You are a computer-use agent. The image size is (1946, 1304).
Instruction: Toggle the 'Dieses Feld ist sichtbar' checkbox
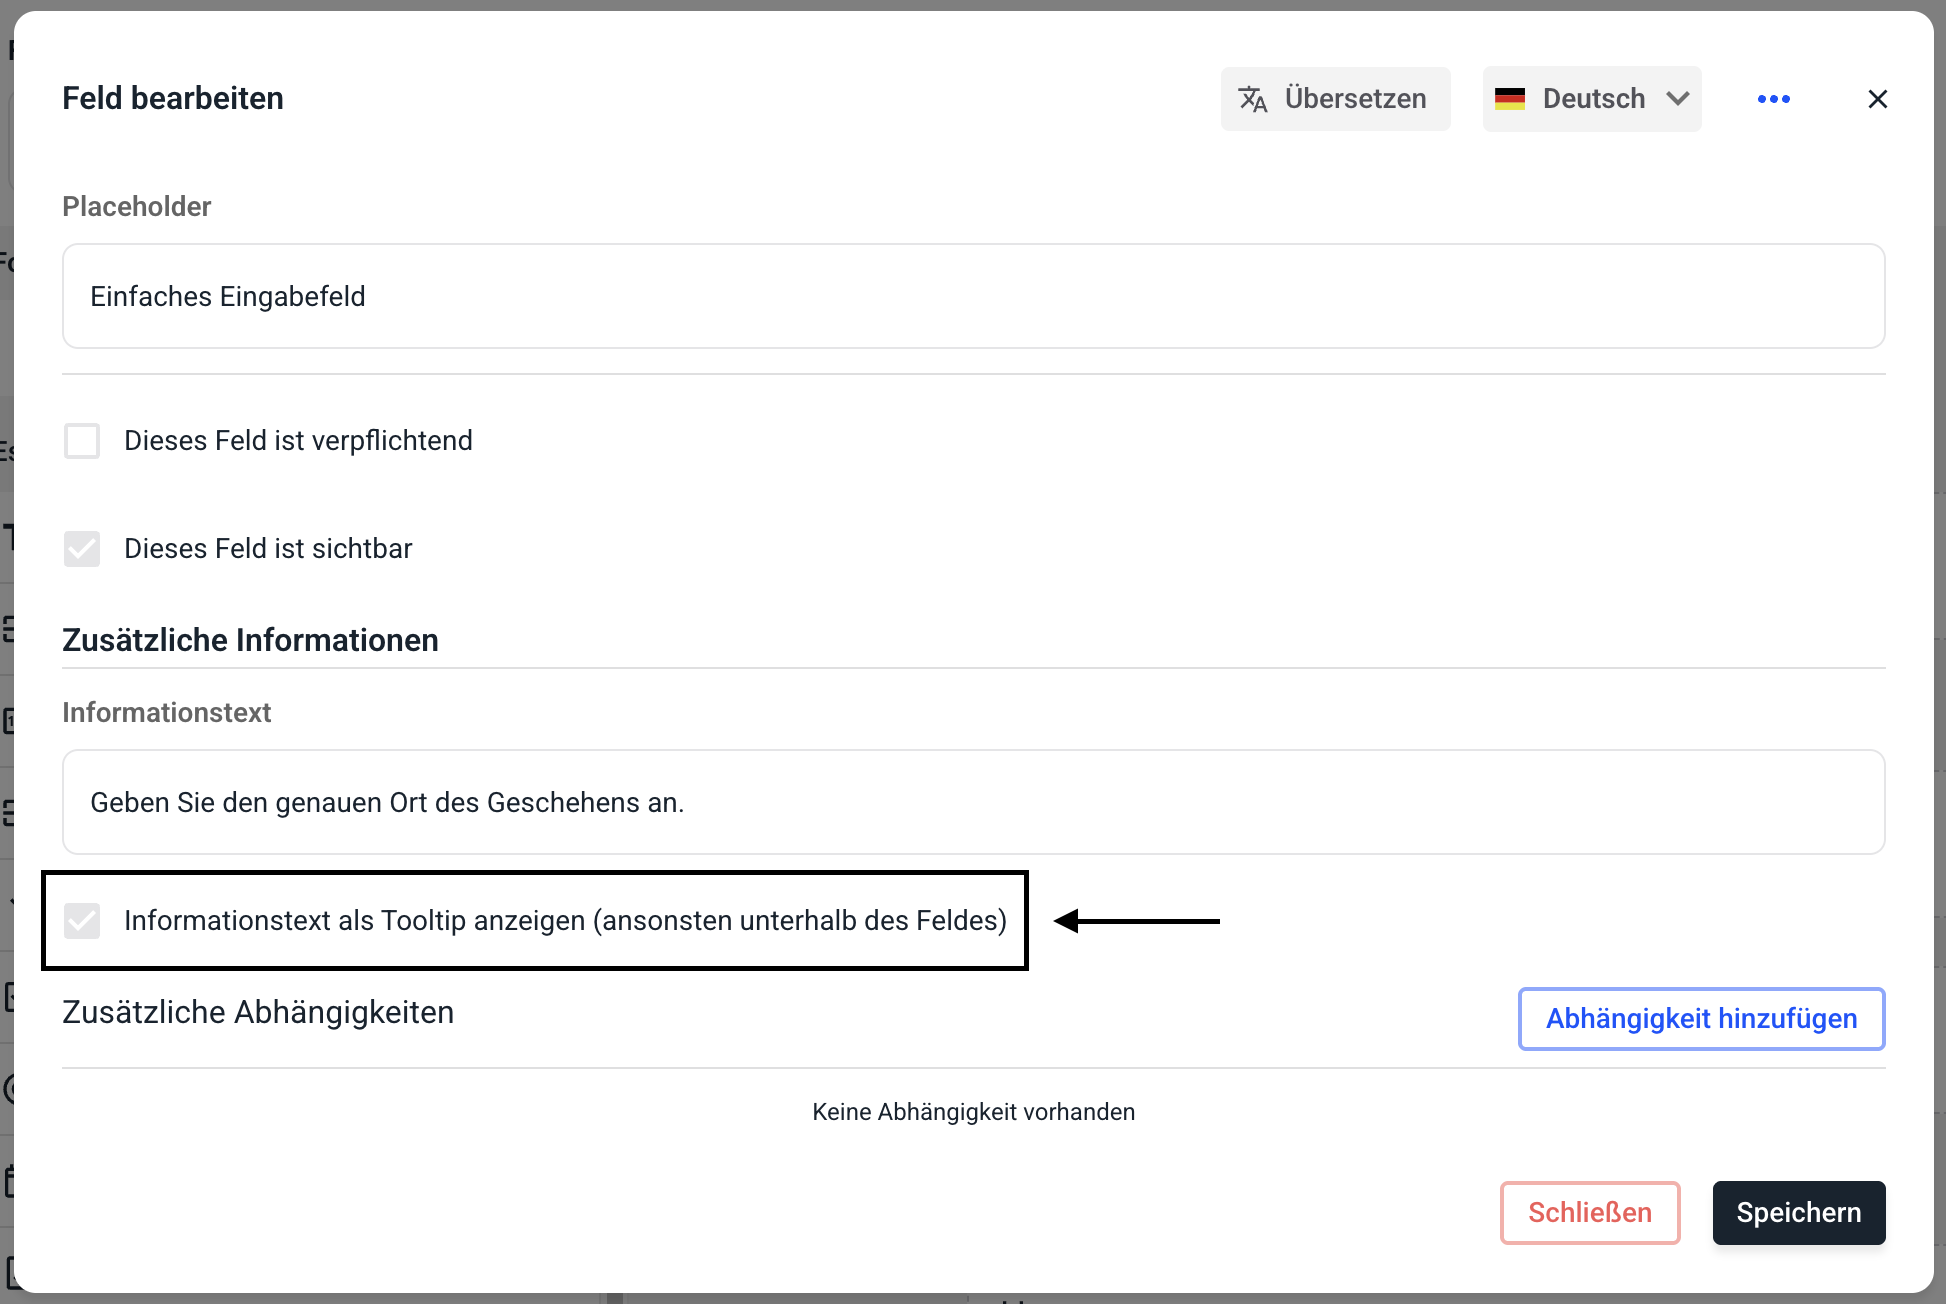tap(82, 549)
